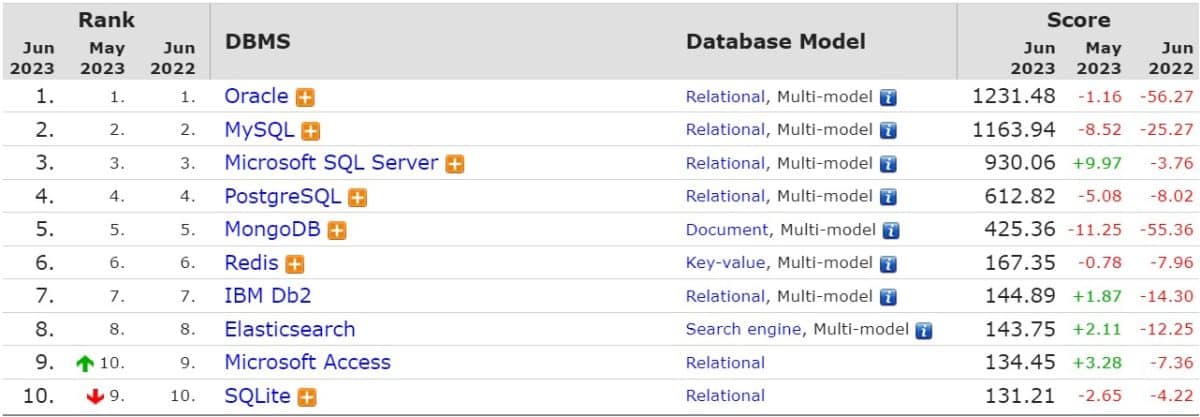
Task: Open the Oracle DBMS link
Action: tap(256, 96)
